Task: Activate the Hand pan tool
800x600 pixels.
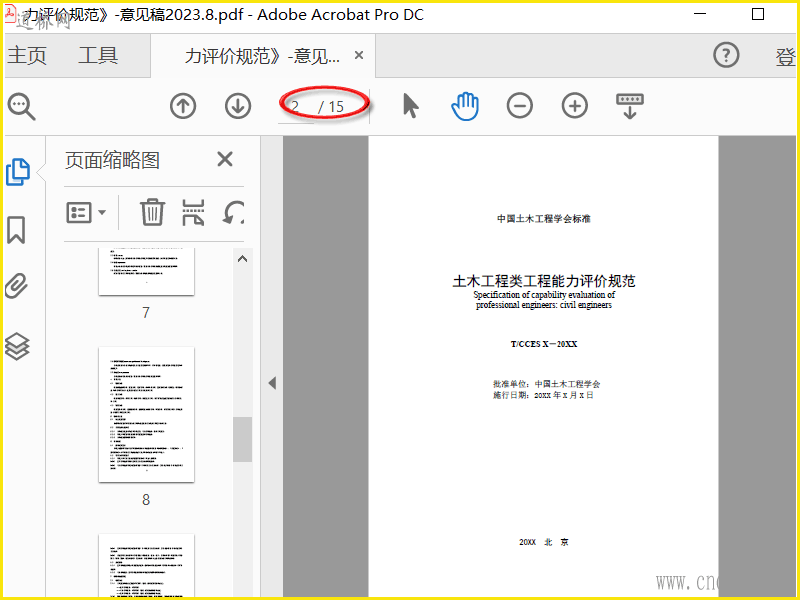Action: click(x=465, y=106)
